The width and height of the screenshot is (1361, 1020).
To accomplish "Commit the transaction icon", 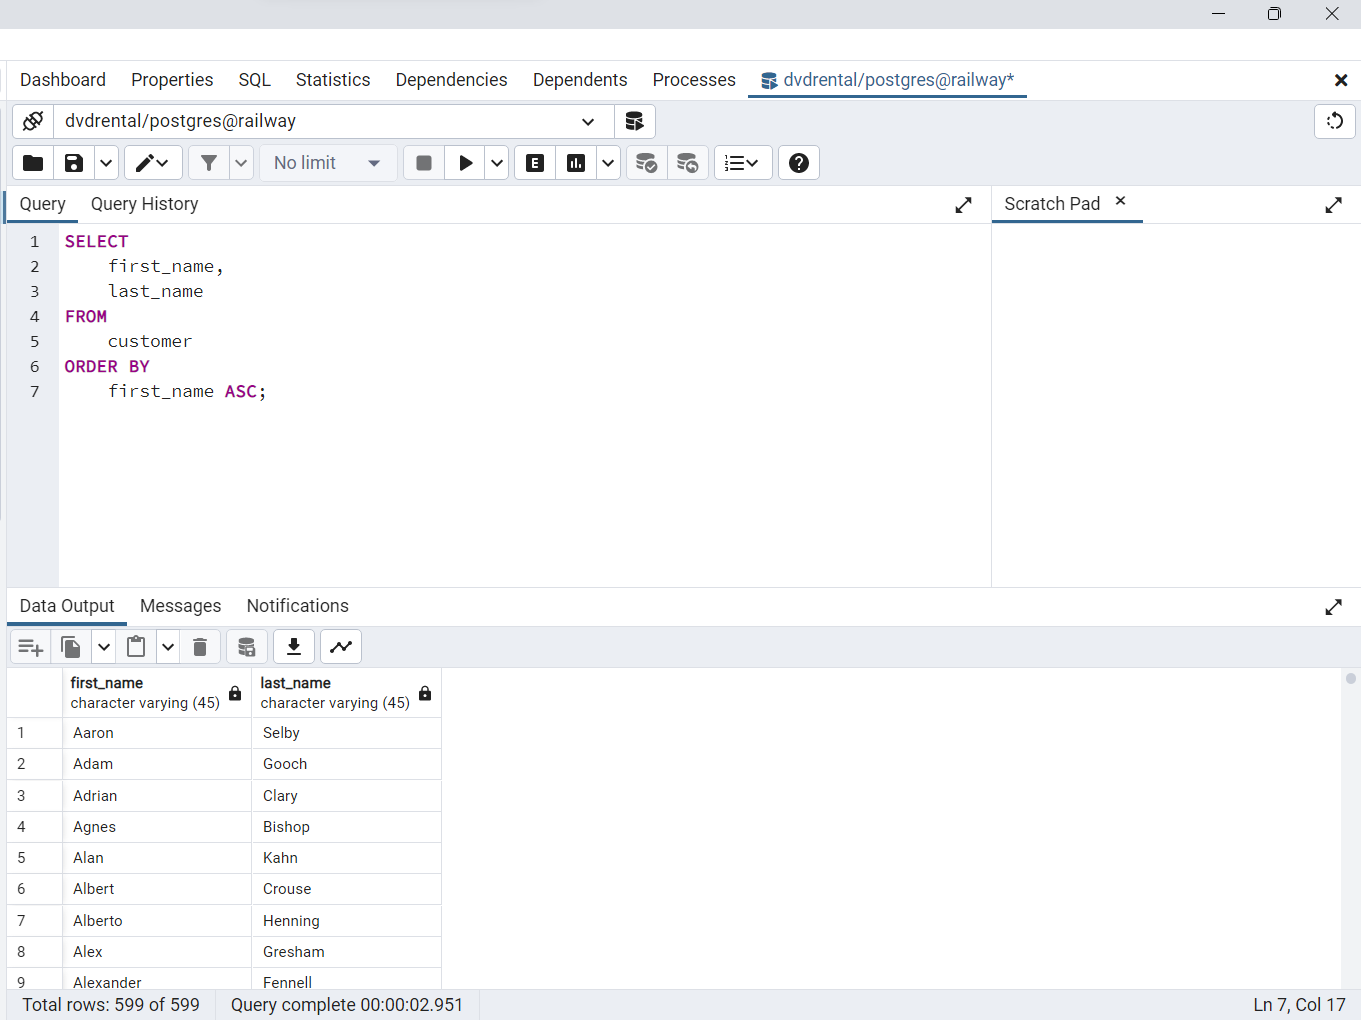I will tap(647, 163).
